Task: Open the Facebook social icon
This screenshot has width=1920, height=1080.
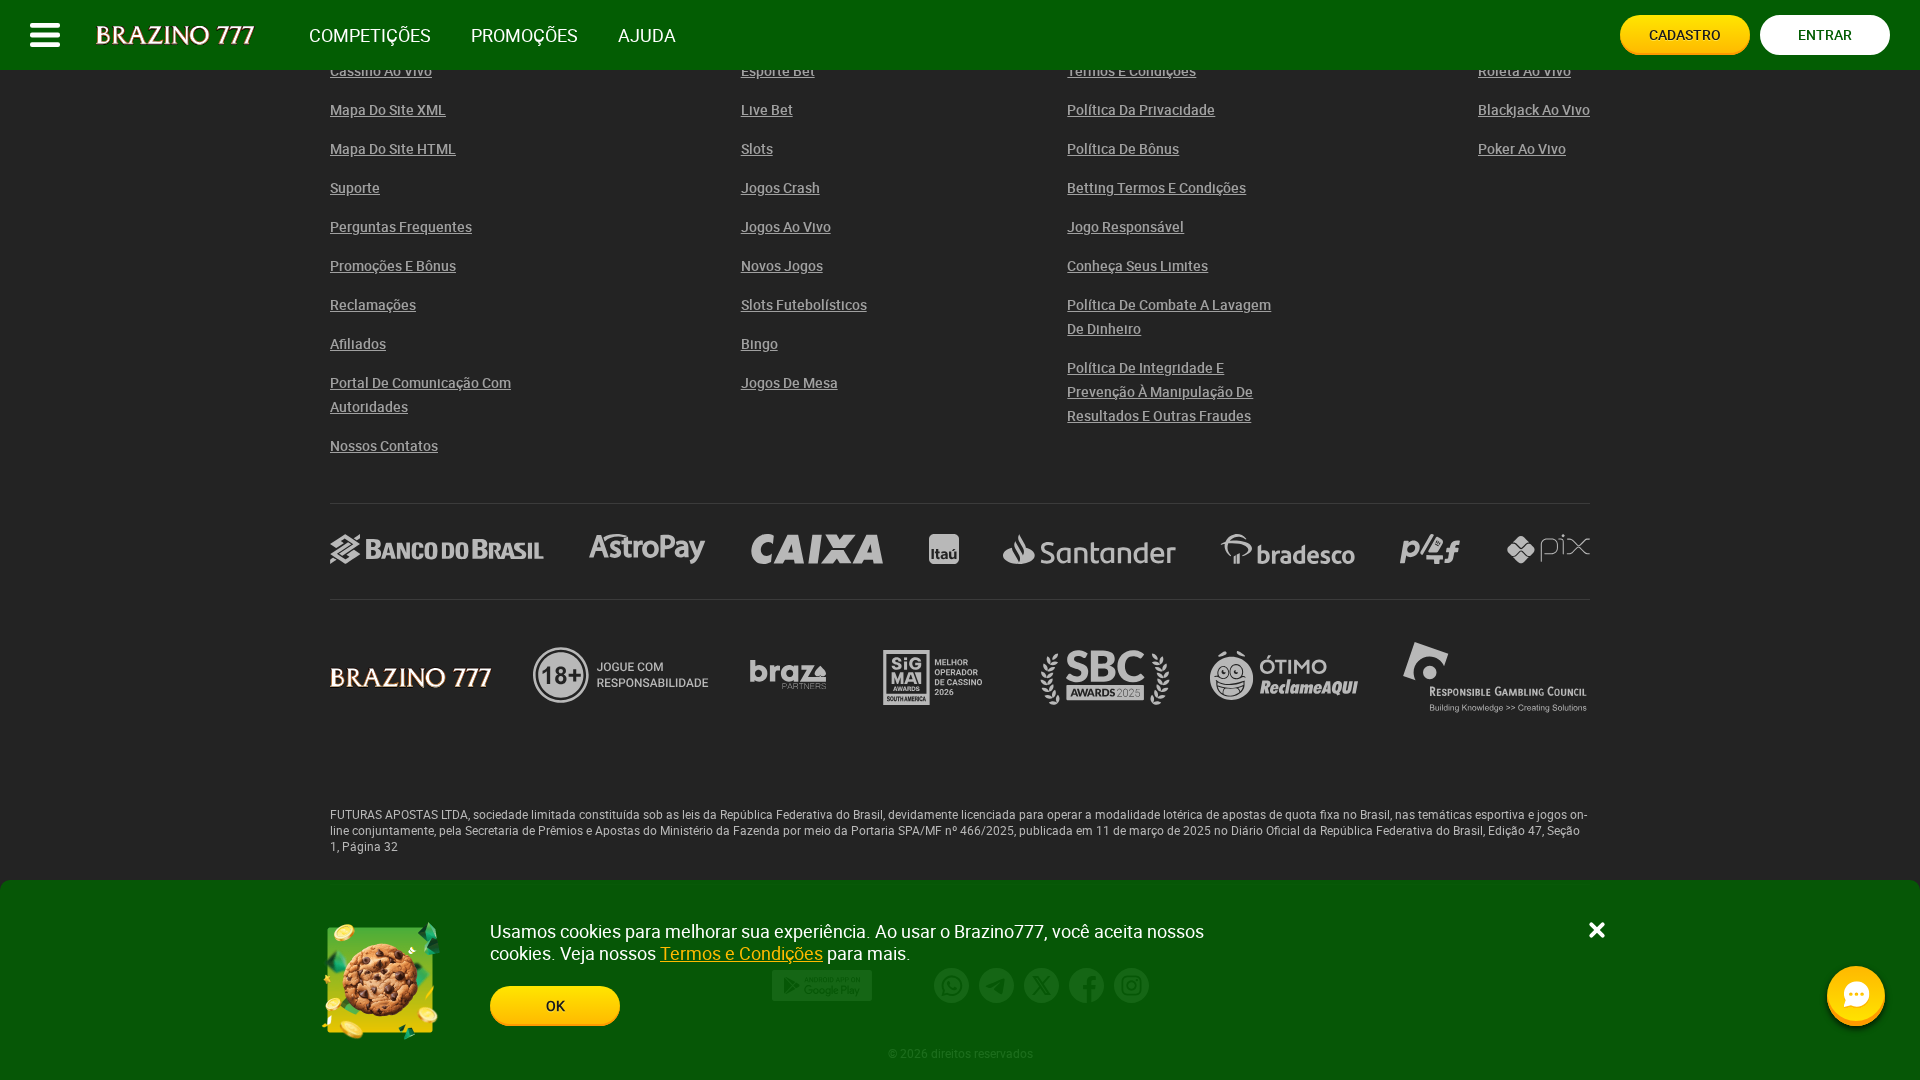Action: [x=1086, y=986]
